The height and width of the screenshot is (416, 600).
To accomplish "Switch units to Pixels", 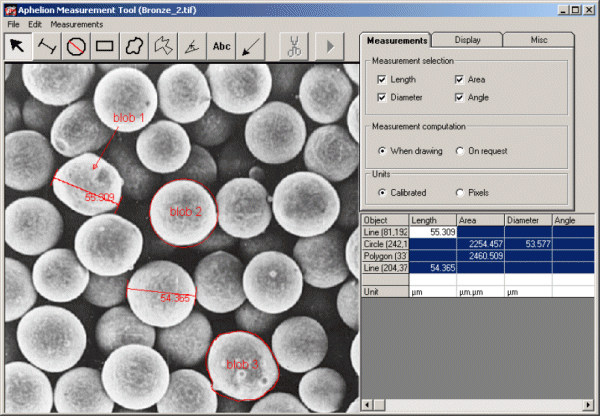I will tap(460, 193).
